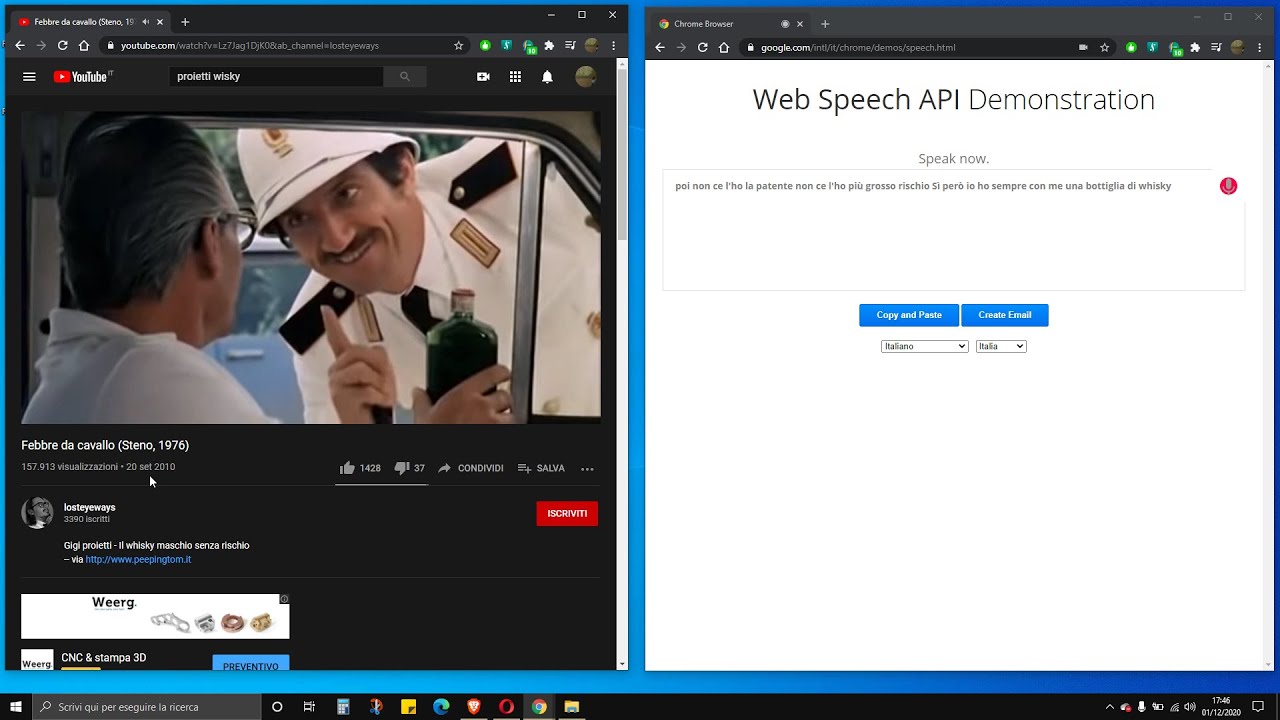This screenshot has width=1280, height=720.
Task: Open media control icon in Speech demo toolbar
Action: click(x=1216, y=47)
